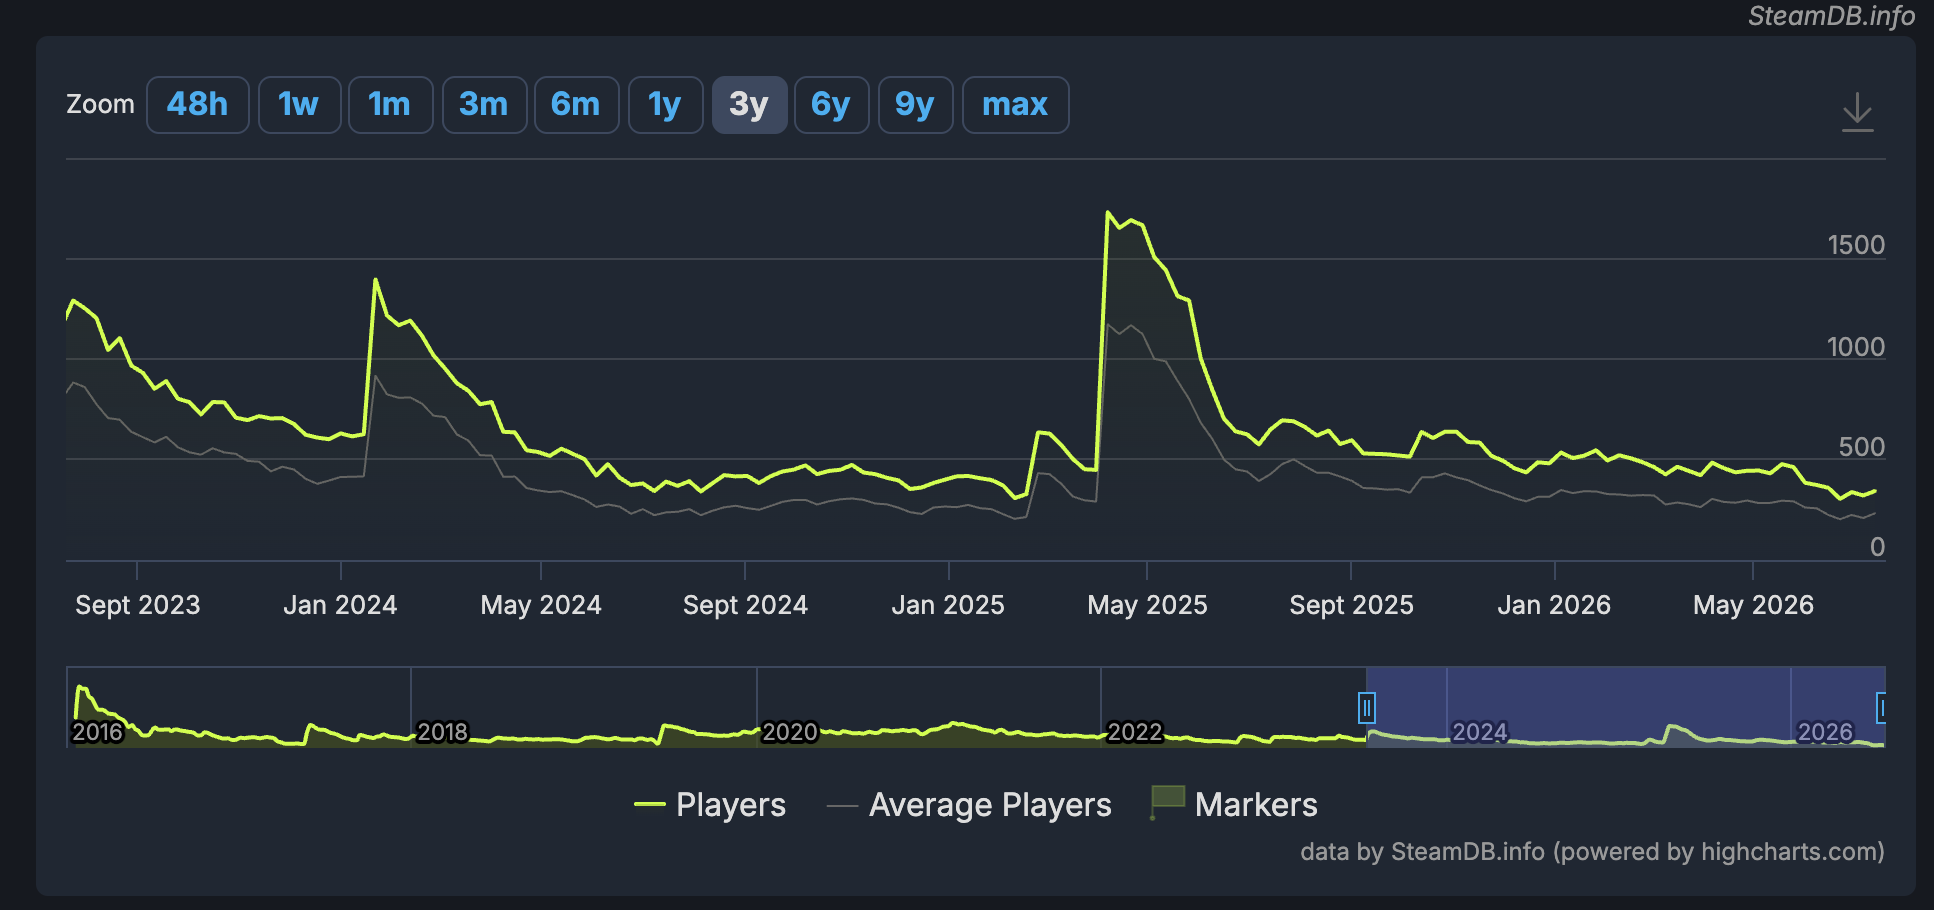1934x910 pixels.
Task: Click the Jan 2024 player spike
Action: pos(375,280)
